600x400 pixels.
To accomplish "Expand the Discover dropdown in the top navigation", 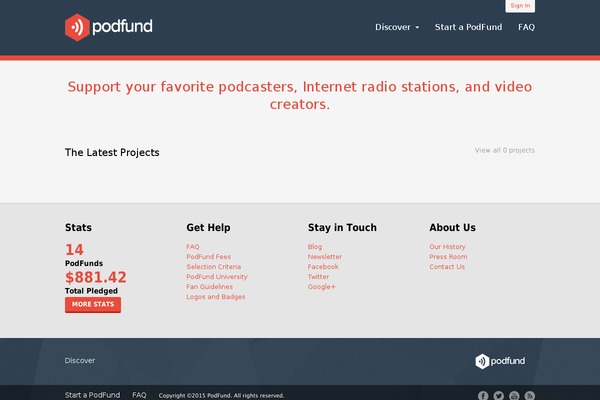I will point(397,27).
